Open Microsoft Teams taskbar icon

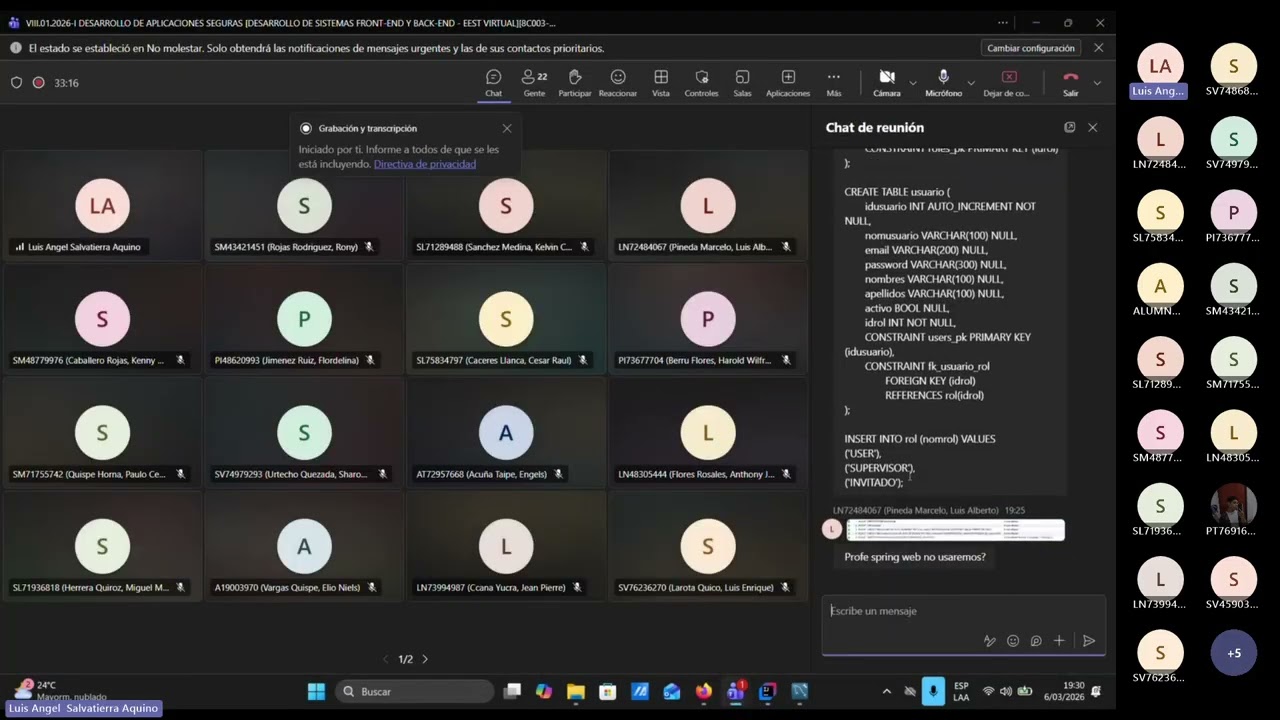(736, 691)
